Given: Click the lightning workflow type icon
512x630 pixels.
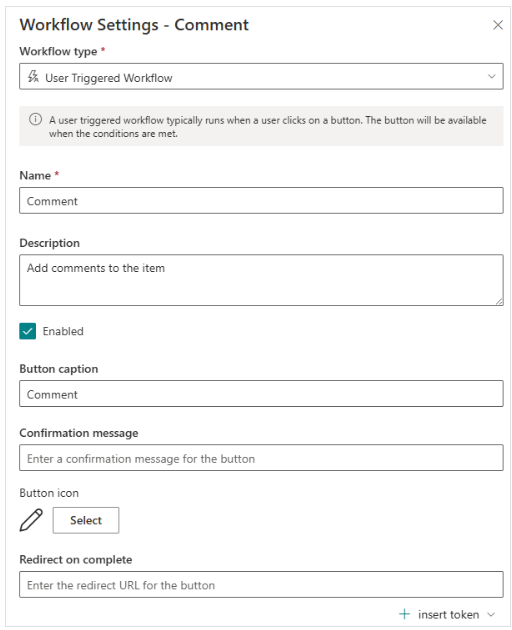Looking at the screenshot, I should tap(33, 76).
